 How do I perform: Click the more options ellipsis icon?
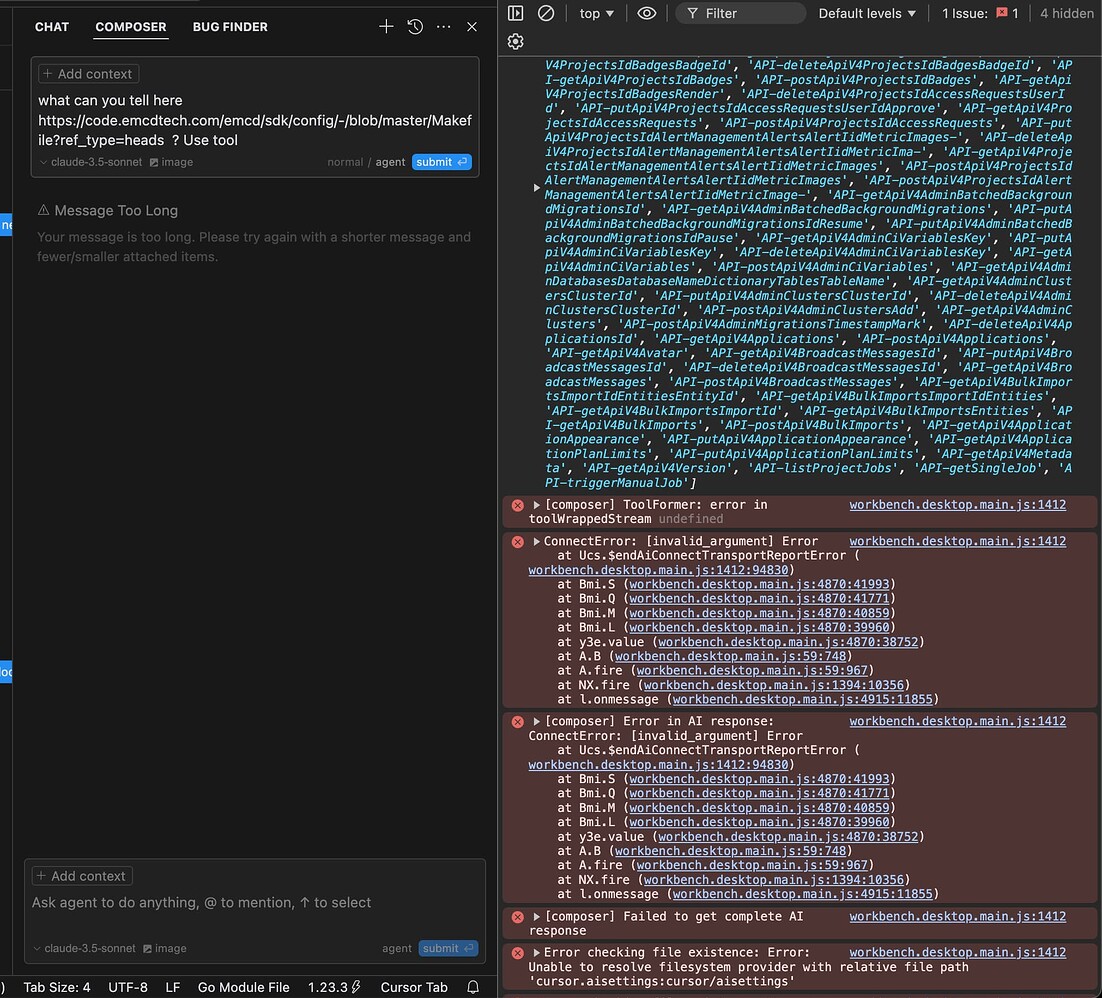coord(443,27)
